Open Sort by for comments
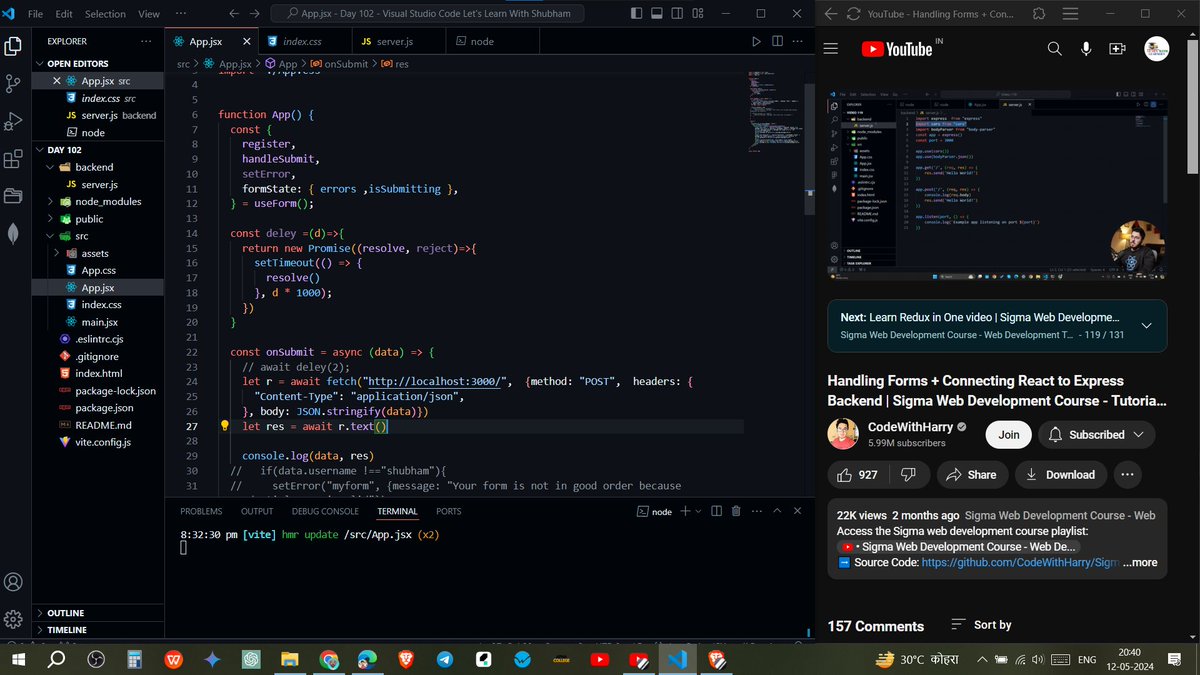 pos(980,625)
